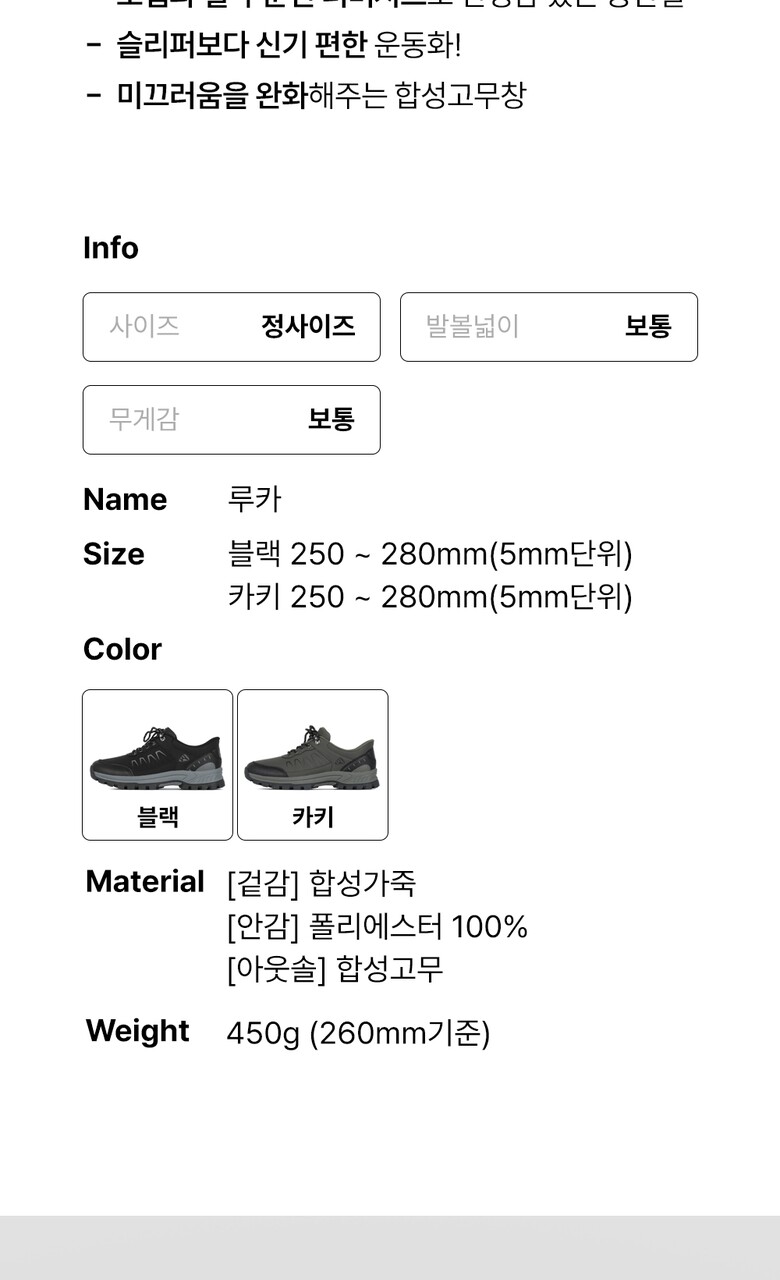780x1280 pixels.
Task: Click the gray footer bar
Action: coord(390,1248)
